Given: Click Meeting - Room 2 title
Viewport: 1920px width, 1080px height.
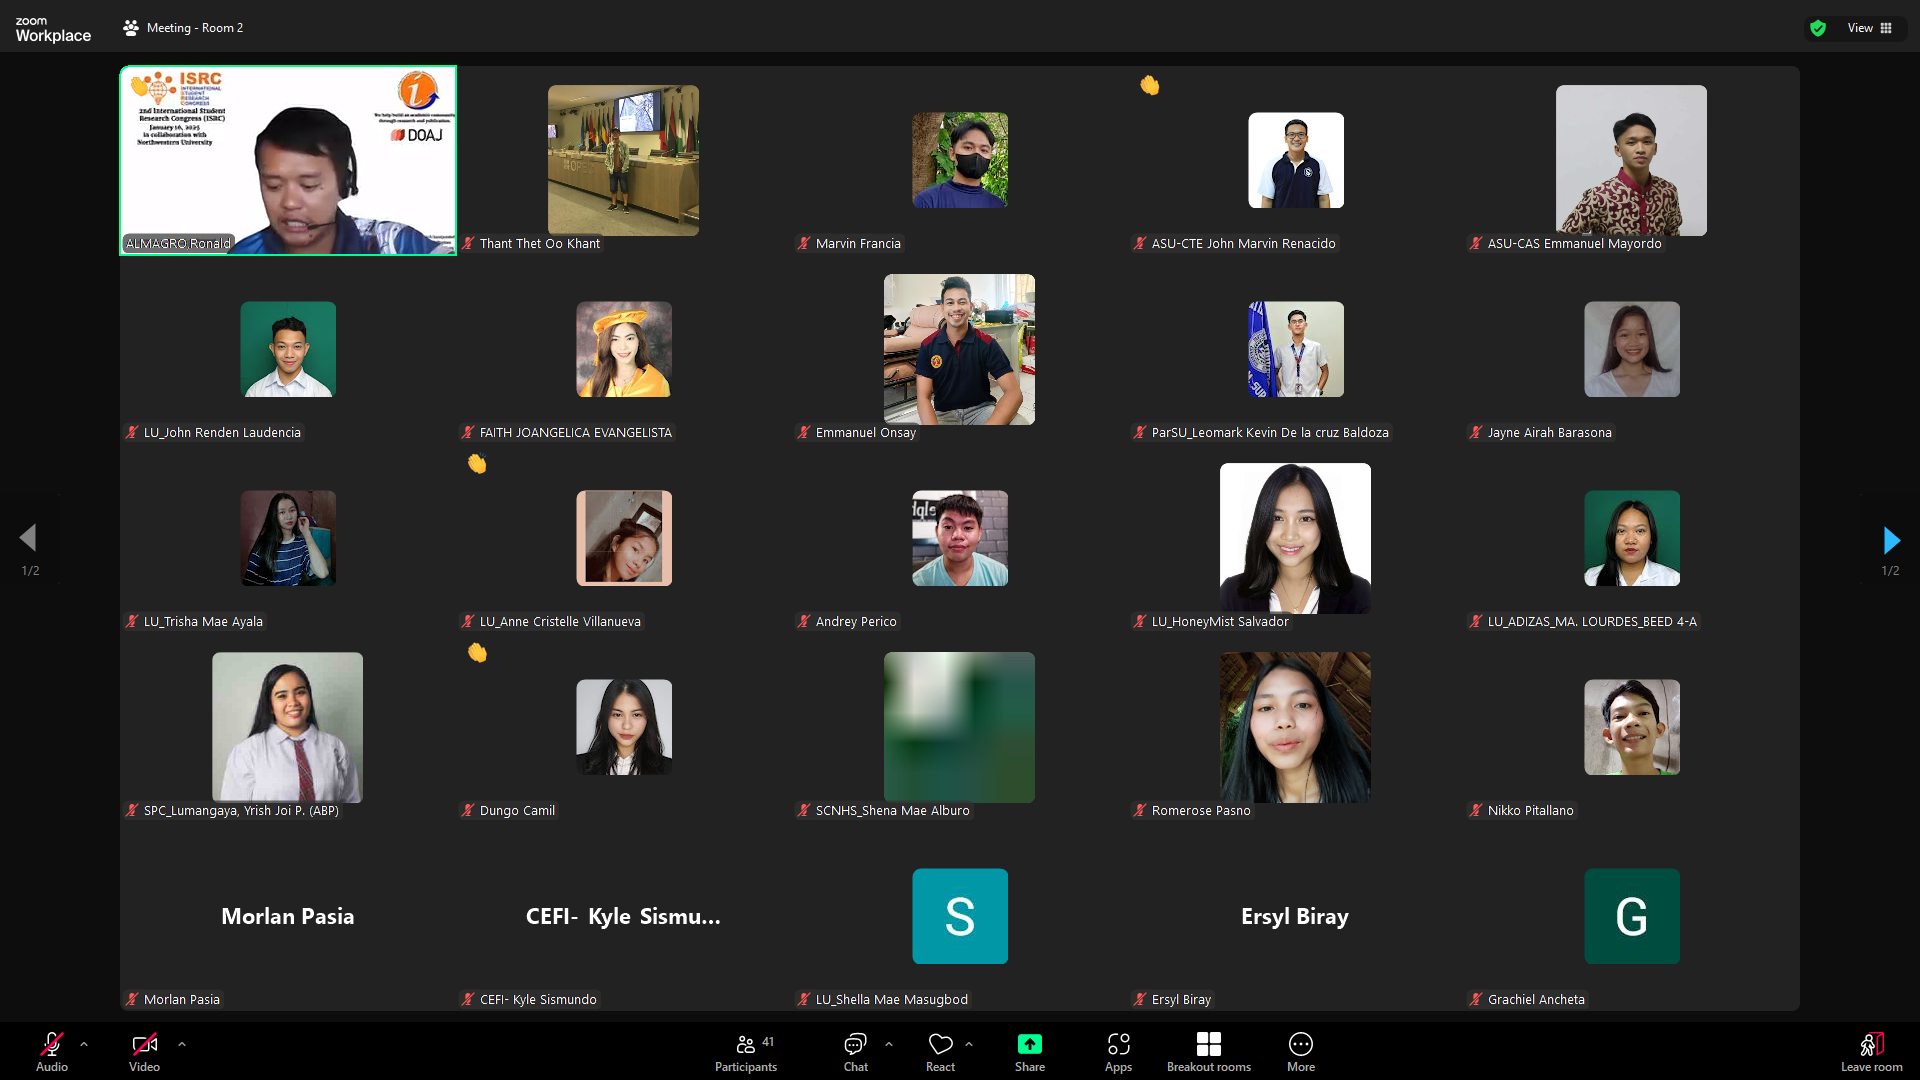Looking at the screenshot, I should [194, 28].
